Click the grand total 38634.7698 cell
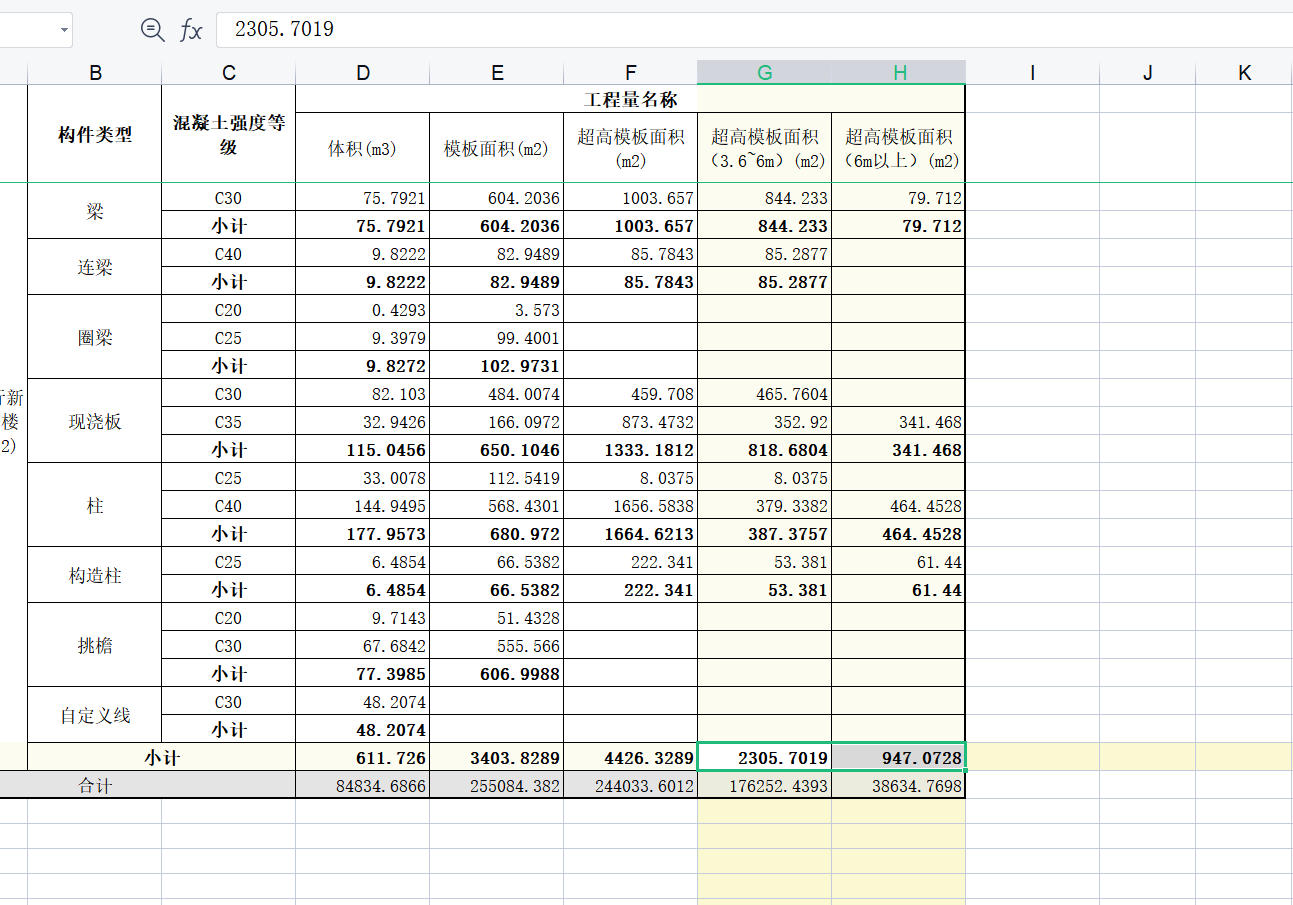Image resolution: width=1293 pixels, height=905 pixels. coord(899,785)
